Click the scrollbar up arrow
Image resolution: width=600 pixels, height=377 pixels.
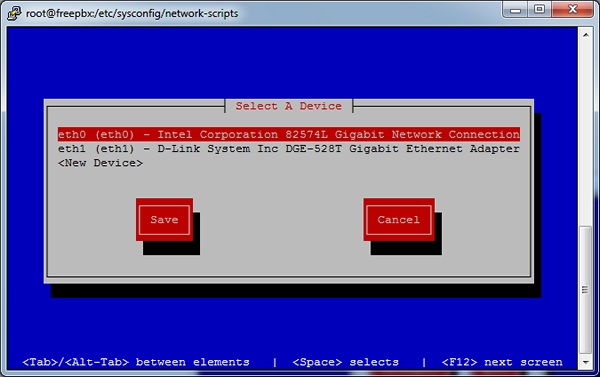586,35
